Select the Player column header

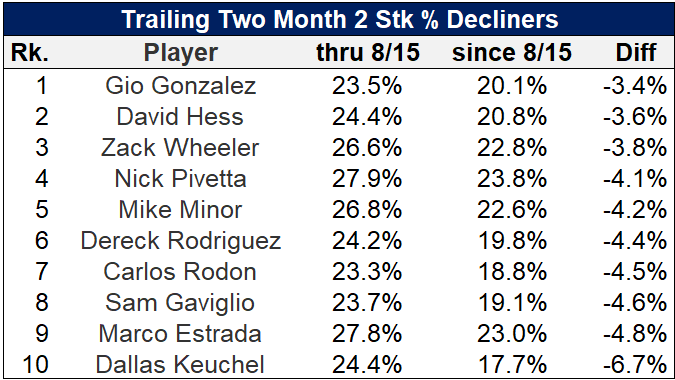[180, 53]
